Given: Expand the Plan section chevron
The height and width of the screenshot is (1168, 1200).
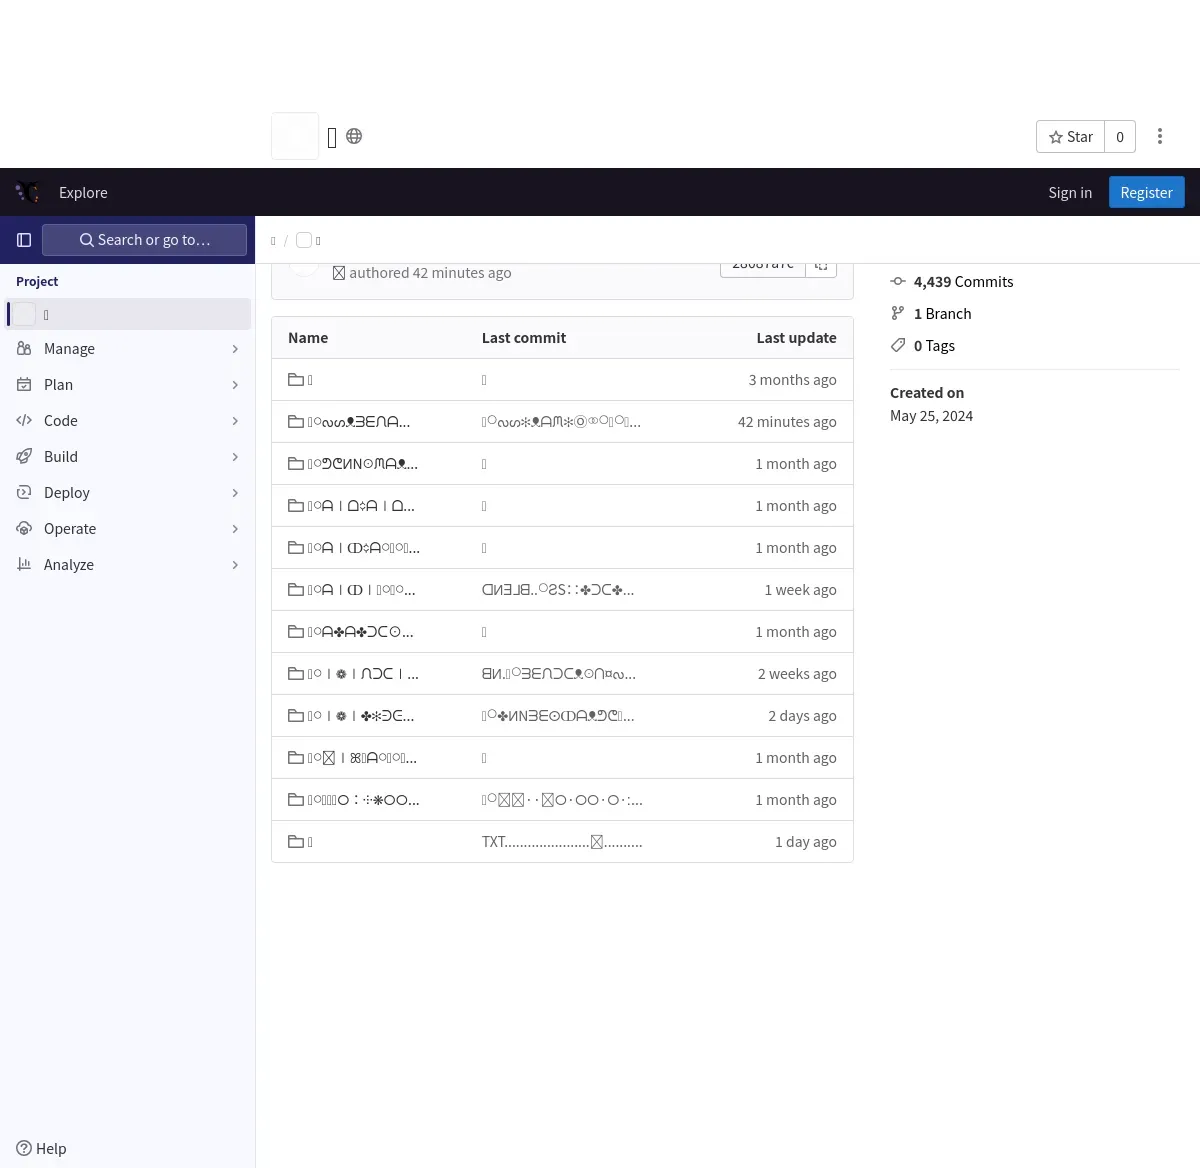Looking at the screenshot, I should pos(235,385).
